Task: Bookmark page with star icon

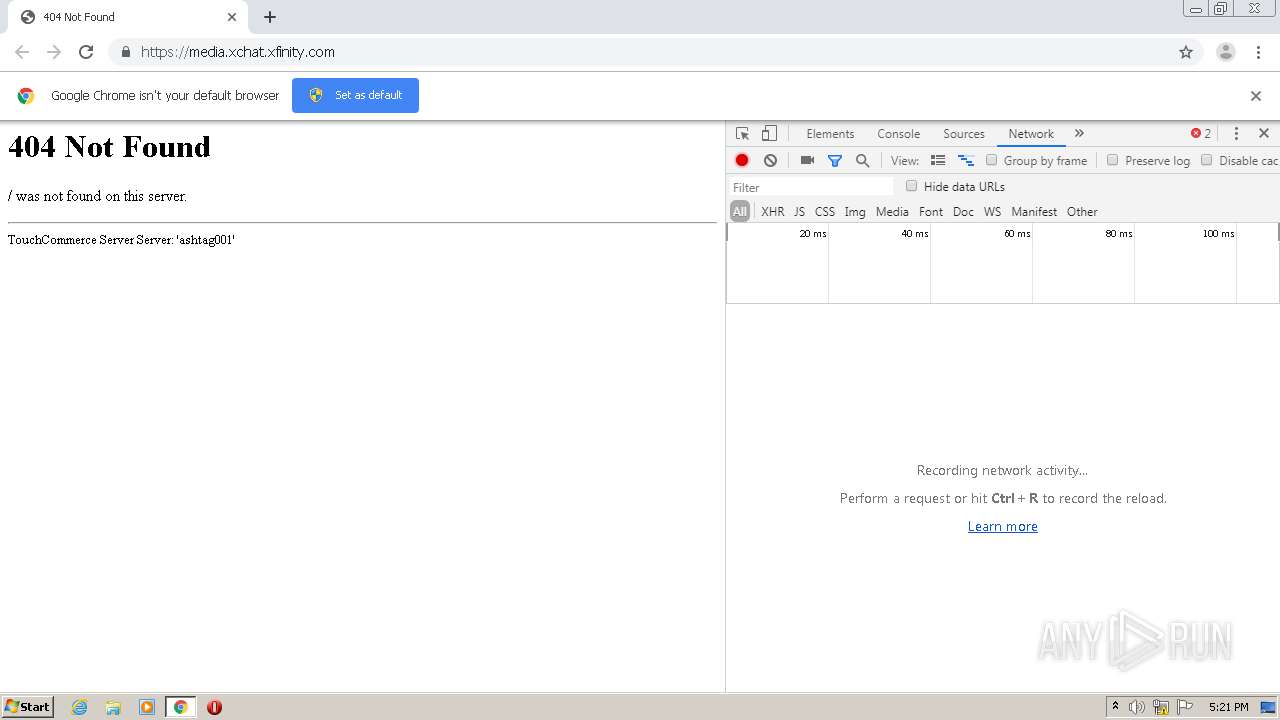Action: [x=1186, y=52]
